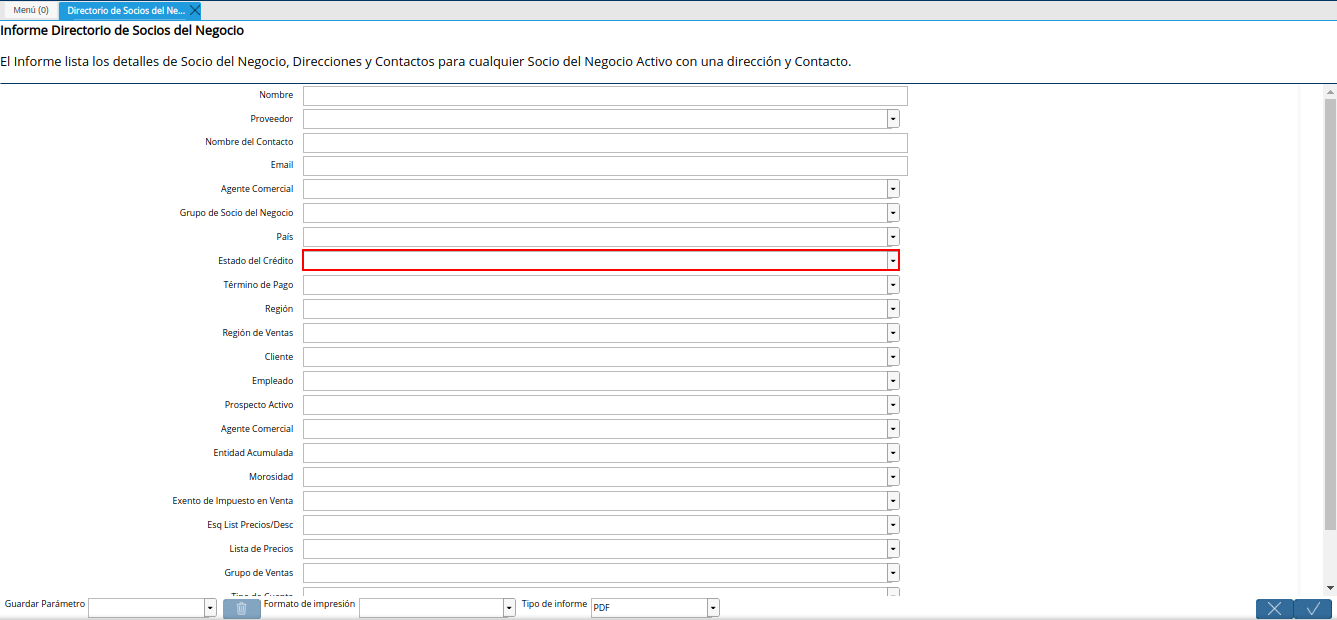1337x620 pixels.
Task: Confirm report with checkmark button
Action: tap(1313, 608)
